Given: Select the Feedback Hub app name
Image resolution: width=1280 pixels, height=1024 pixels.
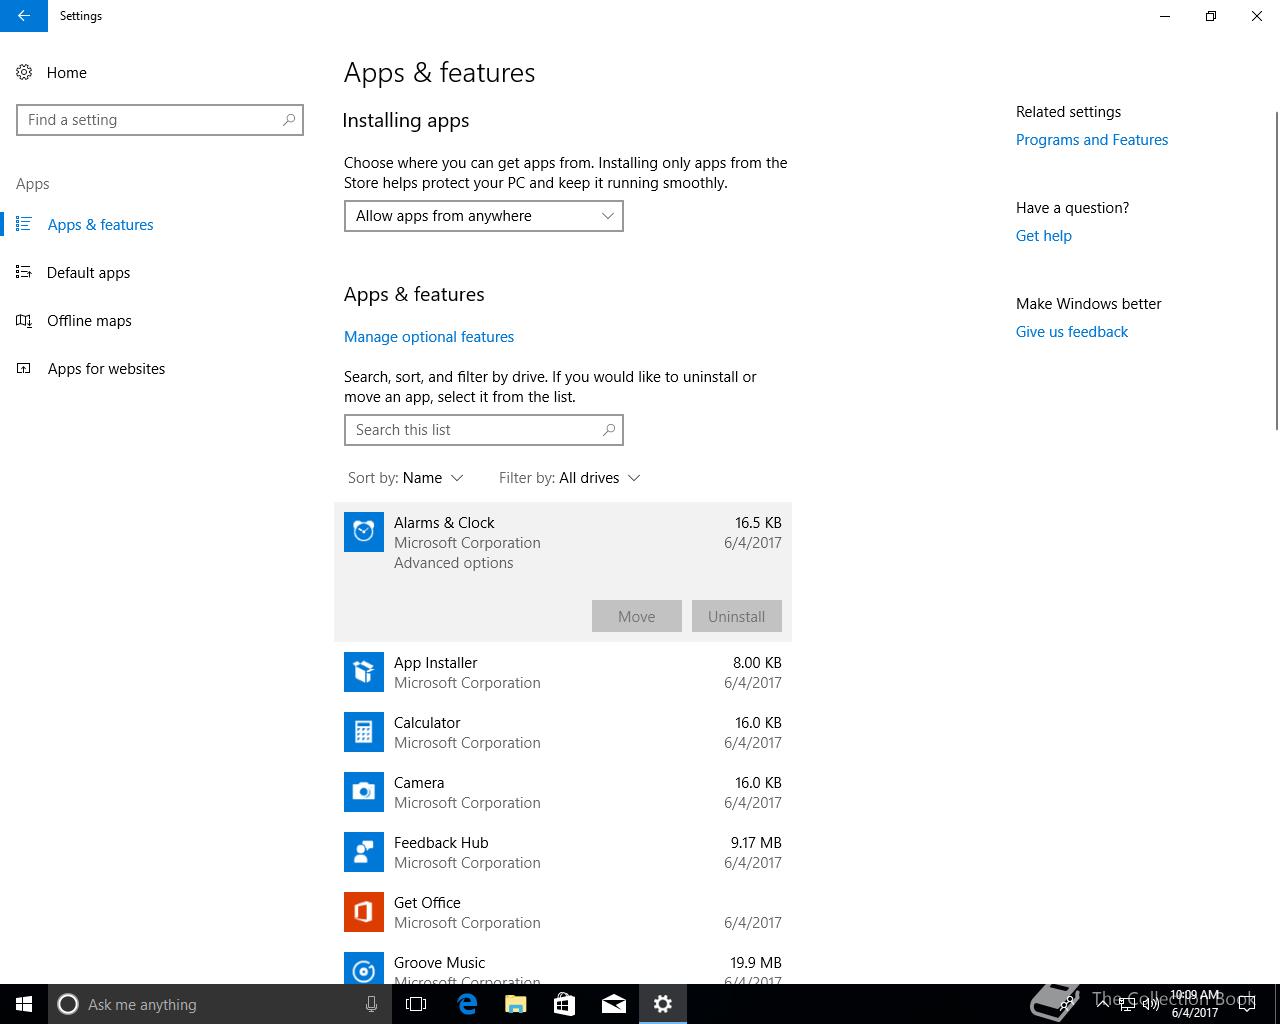Looking at the screenshot, I should [441, 843].
